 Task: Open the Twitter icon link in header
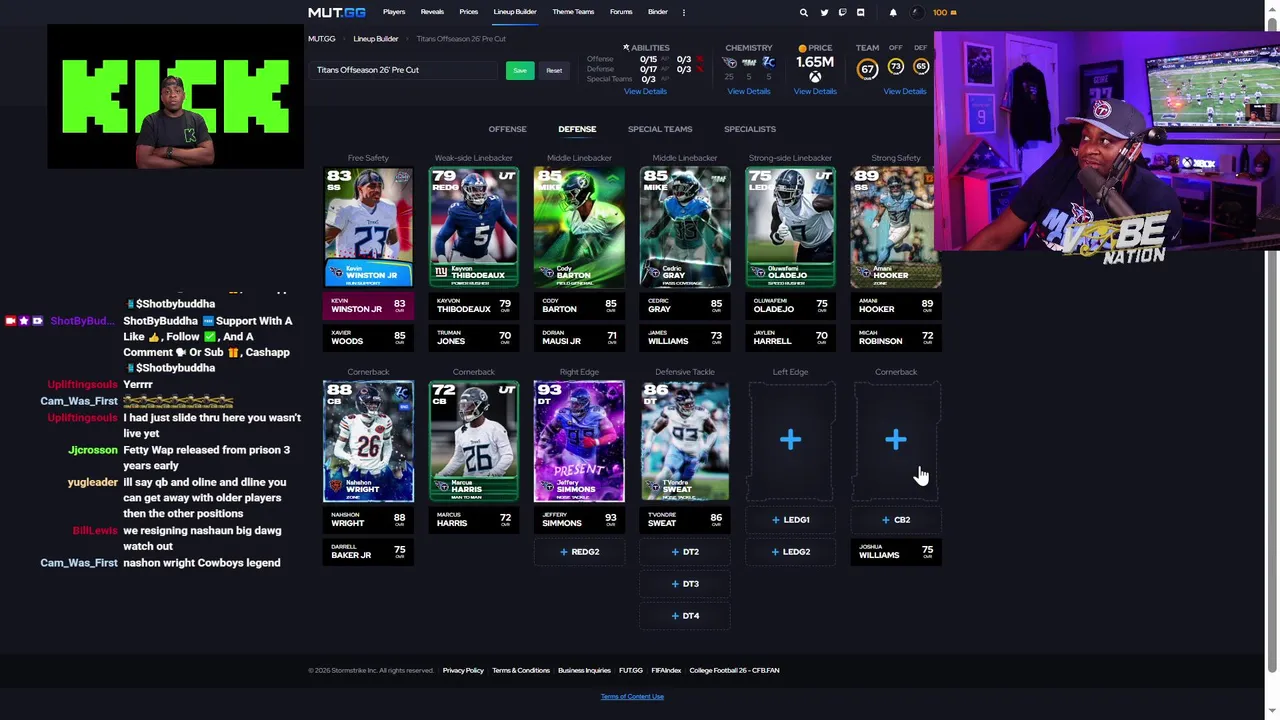824,12
